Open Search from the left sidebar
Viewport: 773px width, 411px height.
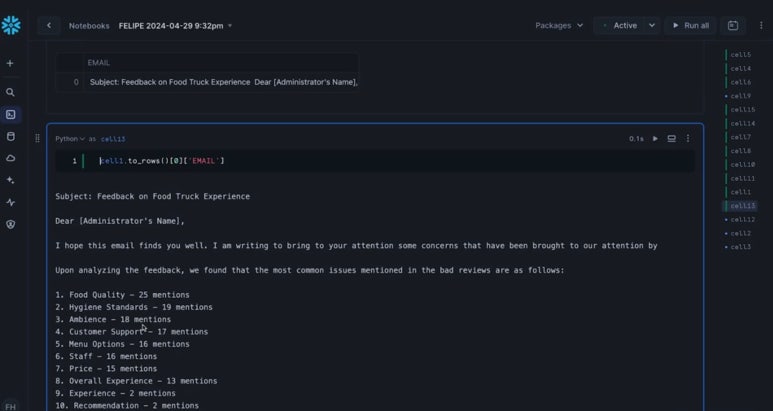click(11, 92)
